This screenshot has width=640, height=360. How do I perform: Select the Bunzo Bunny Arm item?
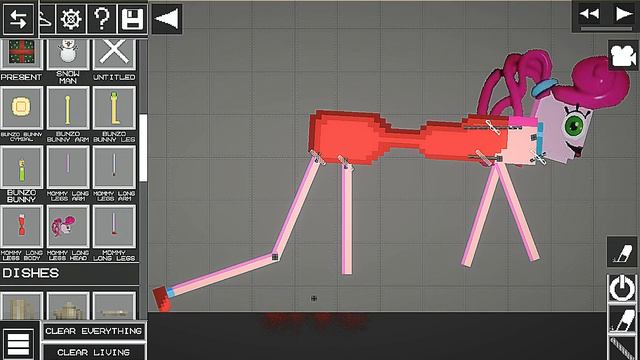pos(68,108)
